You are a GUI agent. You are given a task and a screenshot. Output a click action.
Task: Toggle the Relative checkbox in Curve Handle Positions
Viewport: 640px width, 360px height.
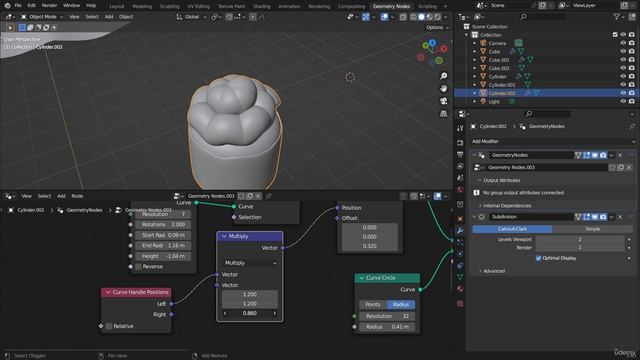[109, 326]
